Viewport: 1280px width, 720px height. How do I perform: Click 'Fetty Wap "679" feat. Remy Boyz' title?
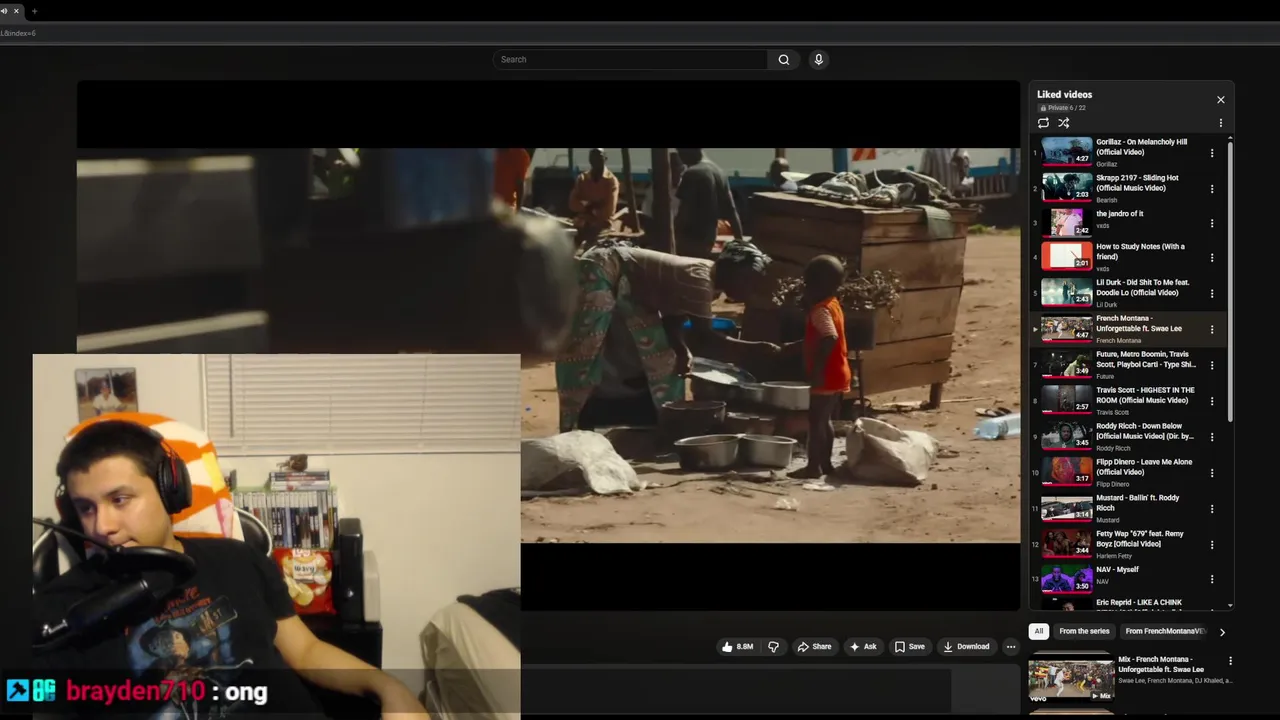click(x=1139, y=538)
